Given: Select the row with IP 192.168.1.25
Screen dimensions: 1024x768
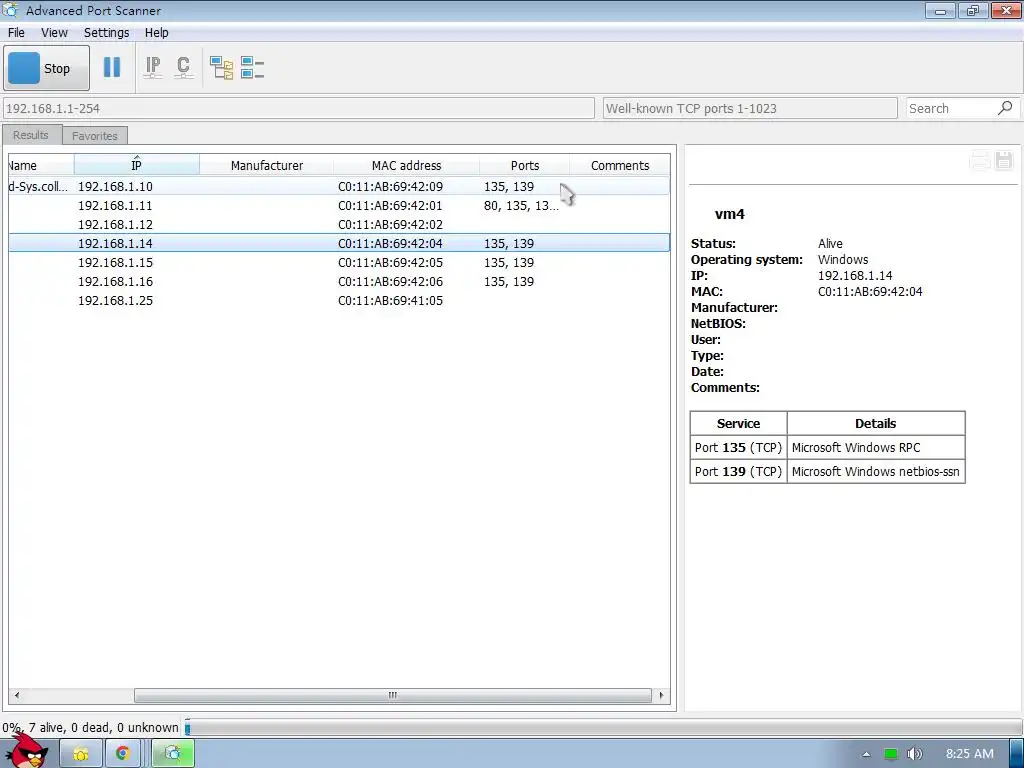Looking at the screenshot, I should [x=339, y=300].
